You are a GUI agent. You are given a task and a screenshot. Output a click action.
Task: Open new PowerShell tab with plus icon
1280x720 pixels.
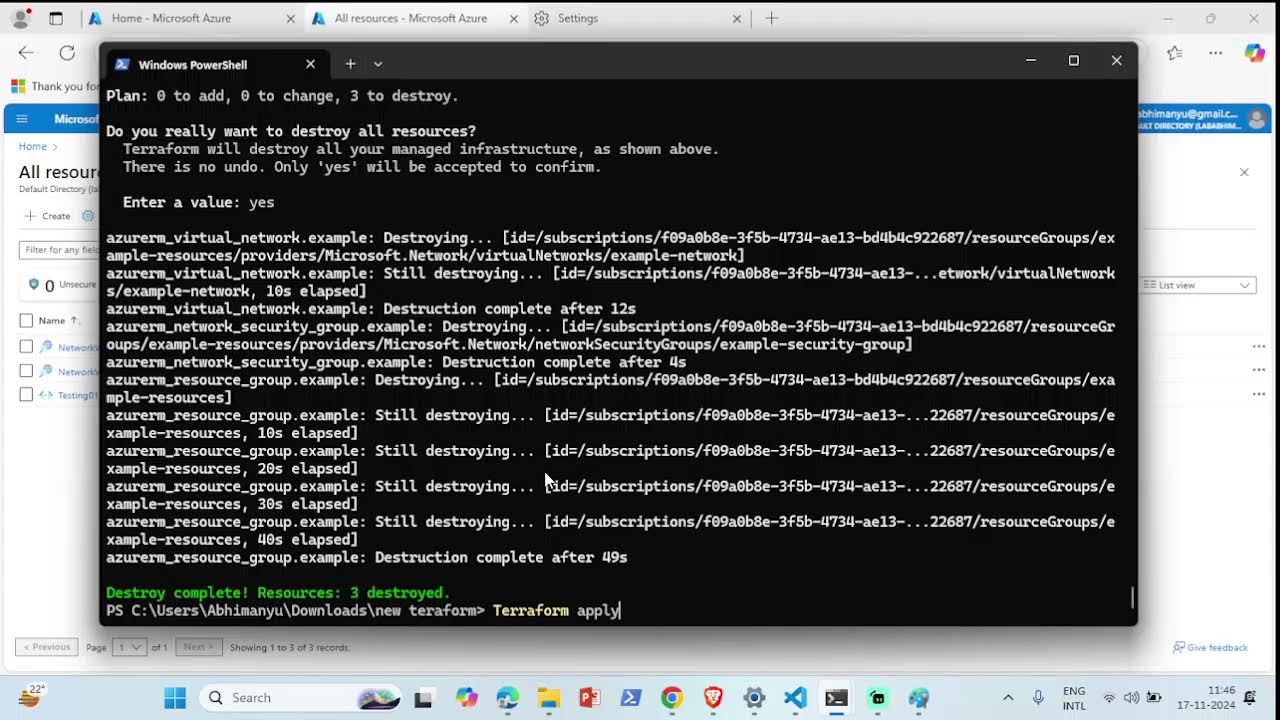[x=350, y=64]
